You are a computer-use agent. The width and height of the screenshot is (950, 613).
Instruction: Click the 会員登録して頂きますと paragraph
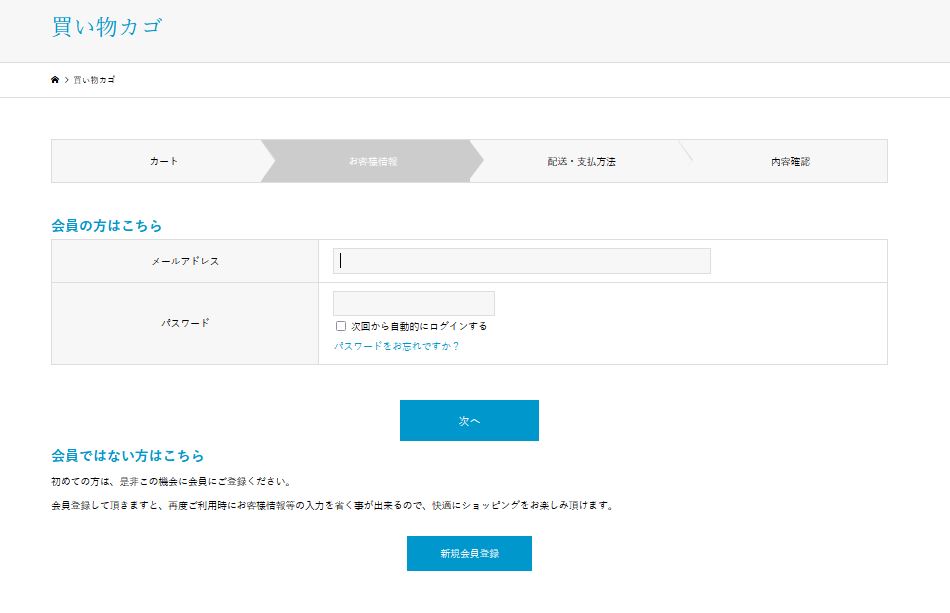point(333,505)
